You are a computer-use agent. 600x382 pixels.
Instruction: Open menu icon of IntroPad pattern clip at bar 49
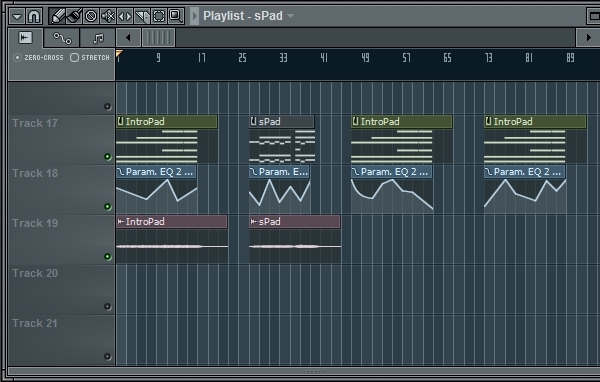[355, 121]
